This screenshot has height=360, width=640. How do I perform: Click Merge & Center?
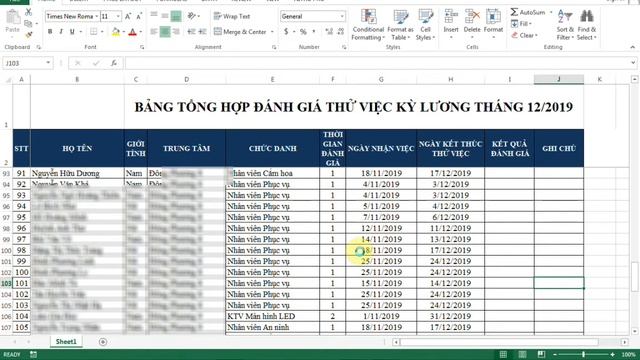[x=240, y=31]
